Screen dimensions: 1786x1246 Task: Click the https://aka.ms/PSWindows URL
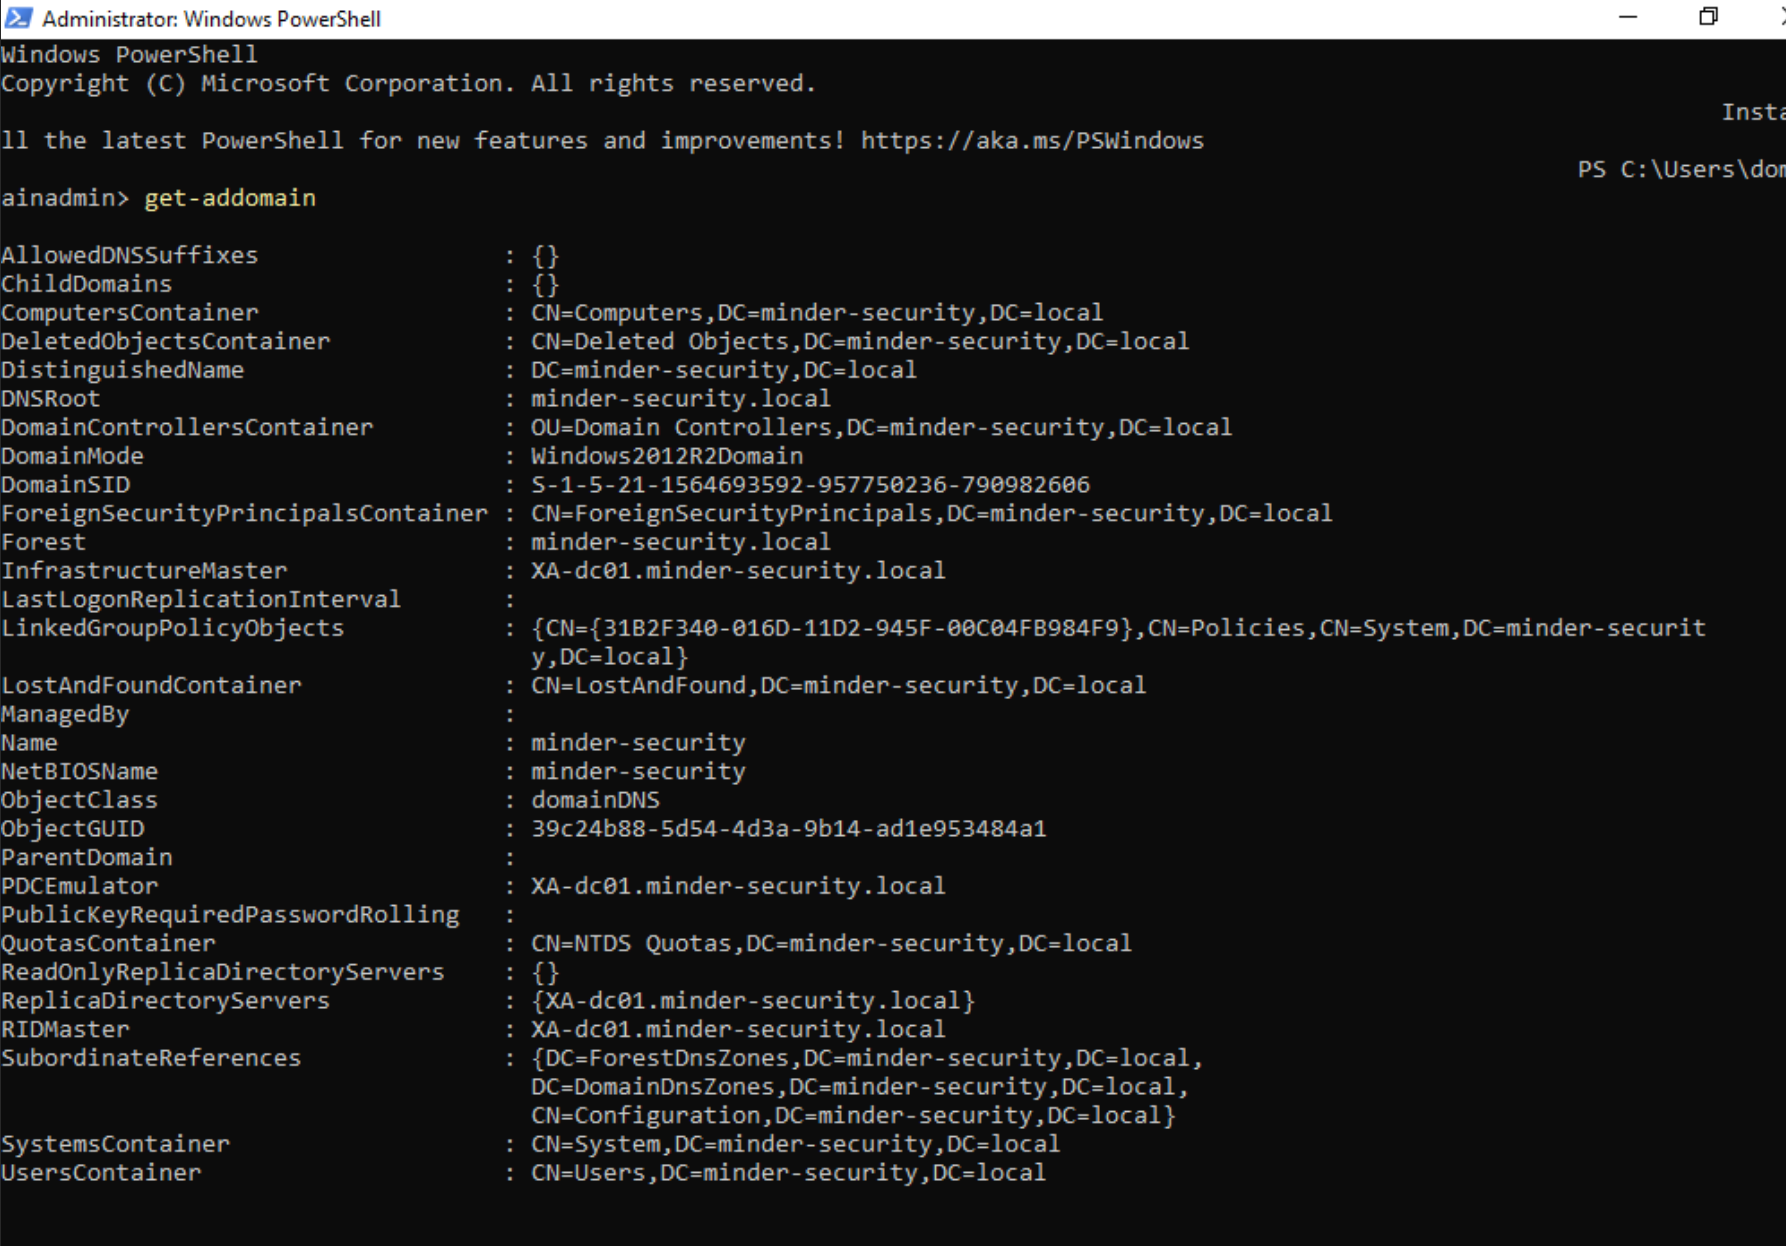pyautogui.click(x=1031, y=141)
